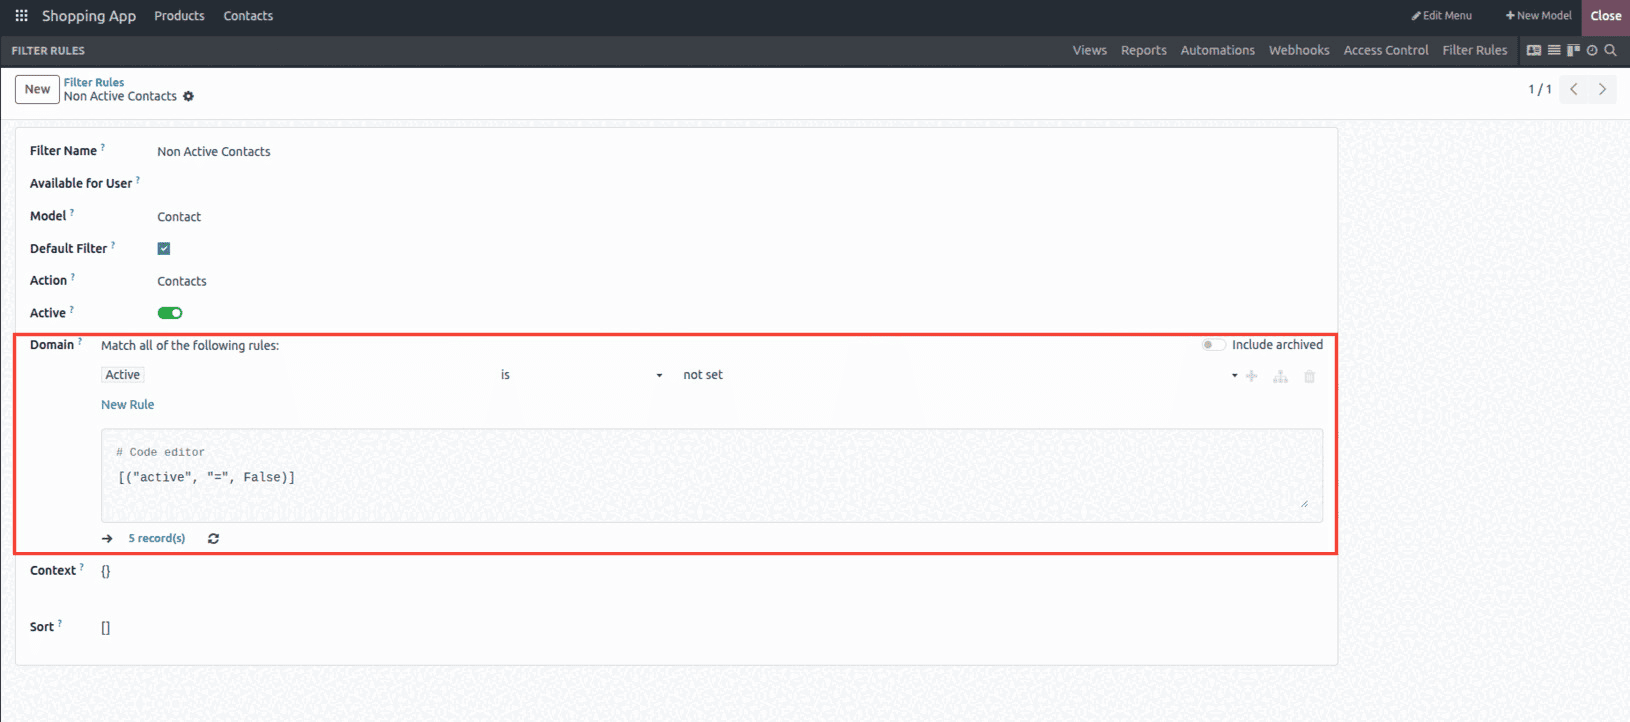
Task: Click the Shopping App title
Action: [89, 16]
